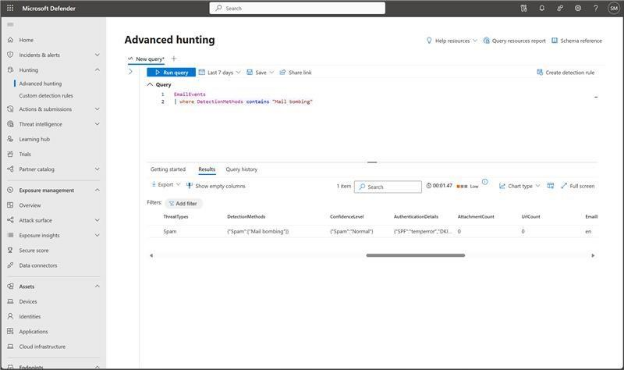Image resolution: width=624 pixels, height=370 pixels.
Task: Switch to Getting started tab
Action: pos(168,169)
